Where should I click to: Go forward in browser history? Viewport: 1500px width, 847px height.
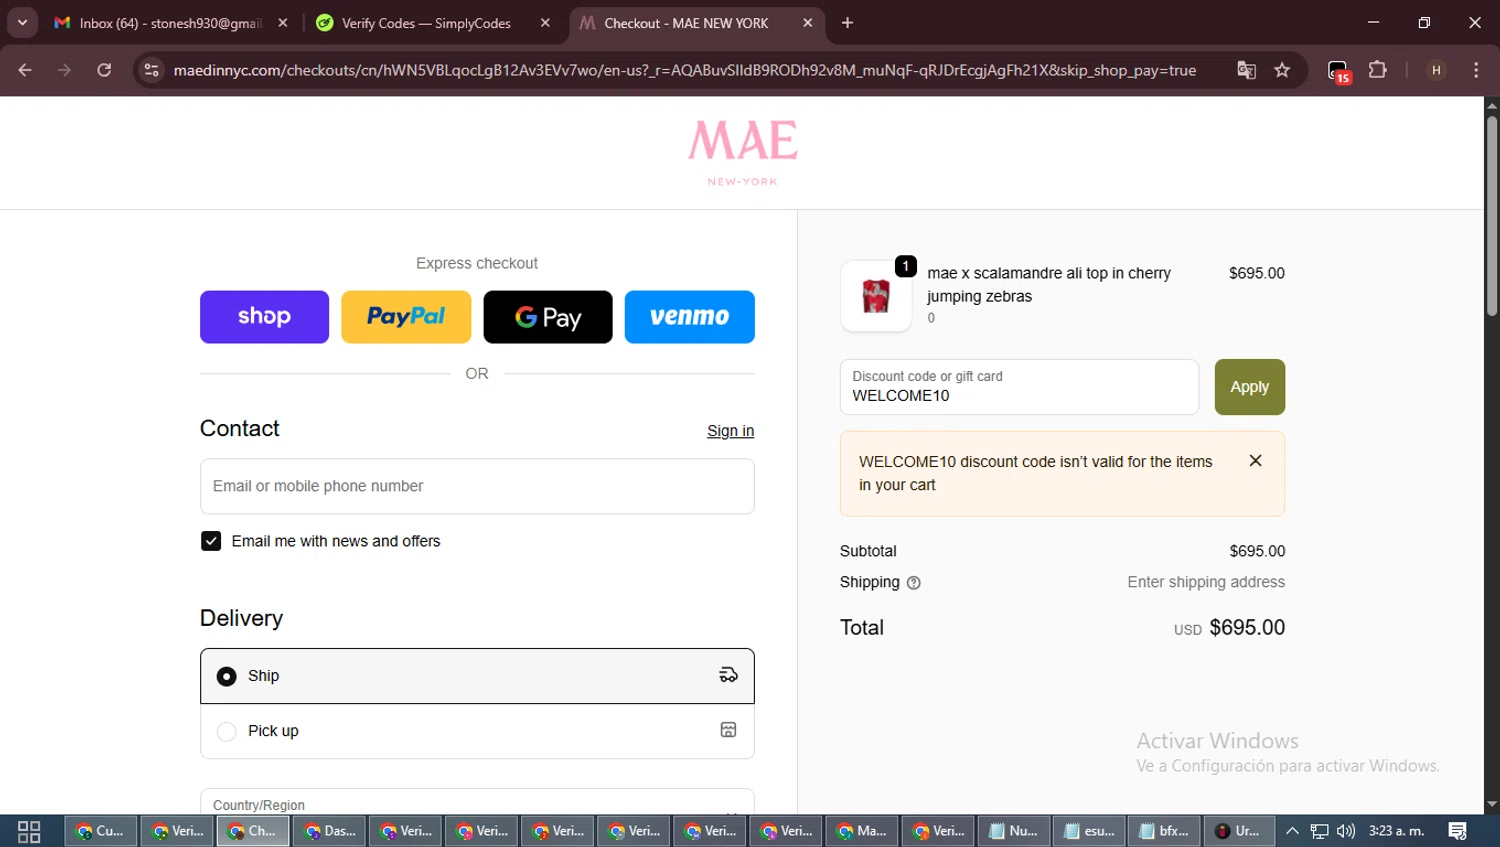(x=64, y=70)
